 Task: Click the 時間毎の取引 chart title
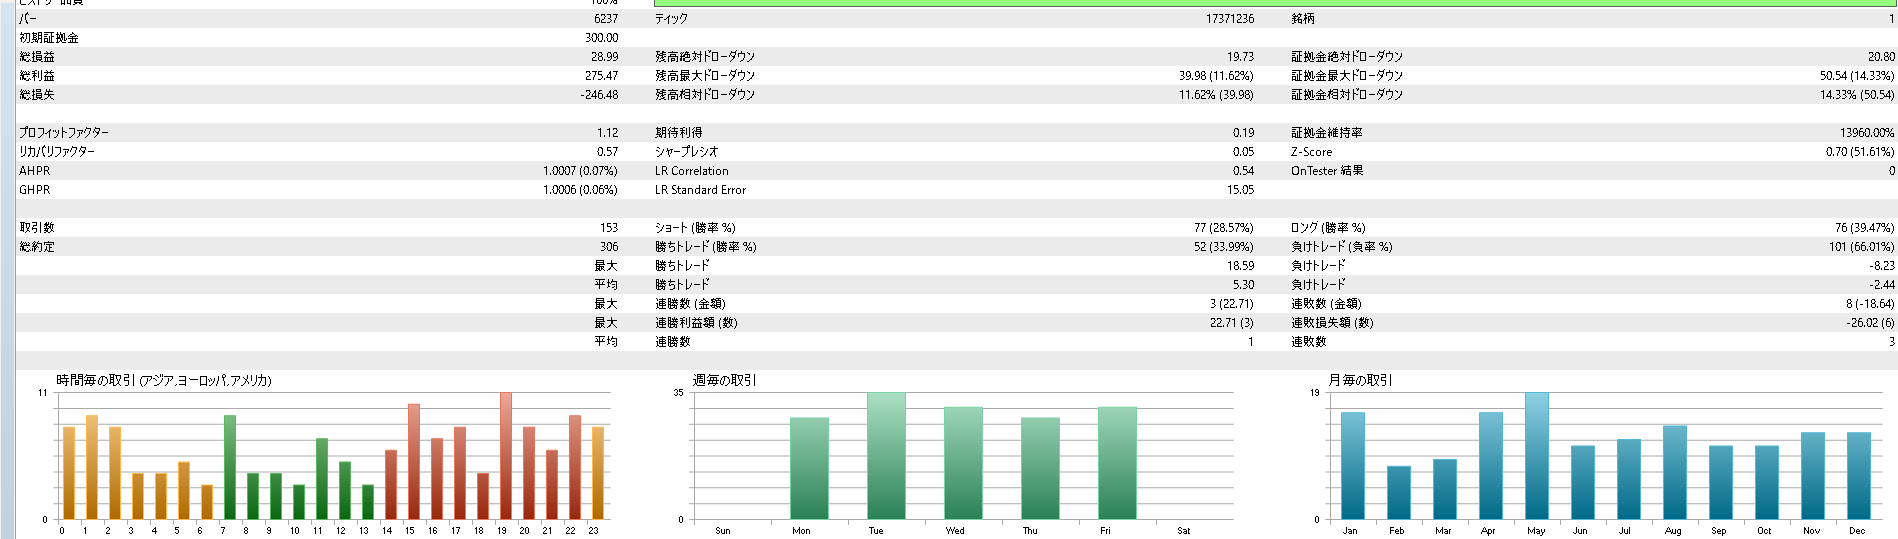(164, 380)
